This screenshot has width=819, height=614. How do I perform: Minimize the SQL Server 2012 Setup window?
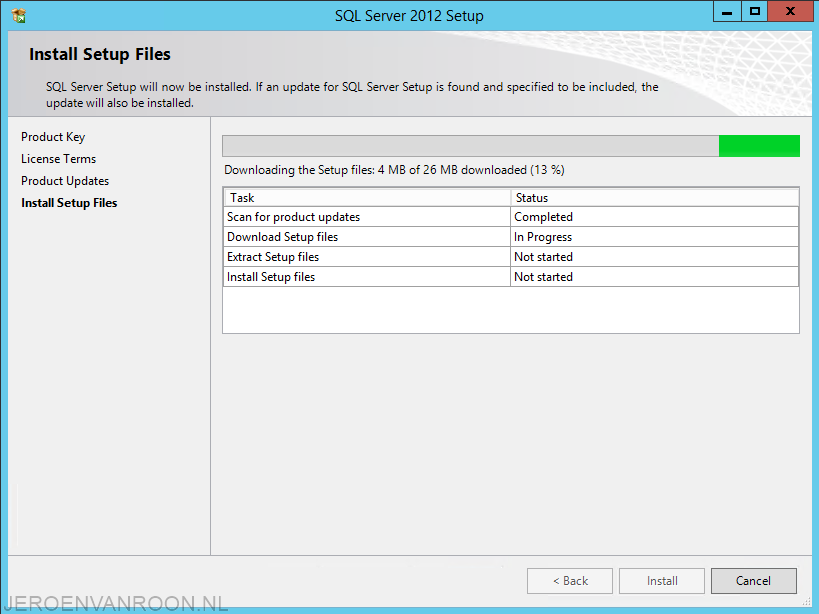[x=727, y=11]
